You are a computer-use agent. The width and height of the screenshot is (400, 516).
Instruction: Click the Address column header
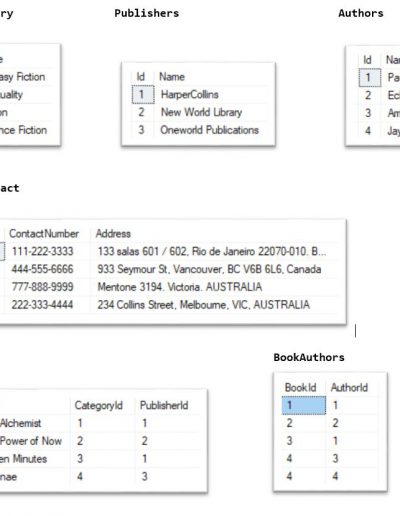coord(113,233)
